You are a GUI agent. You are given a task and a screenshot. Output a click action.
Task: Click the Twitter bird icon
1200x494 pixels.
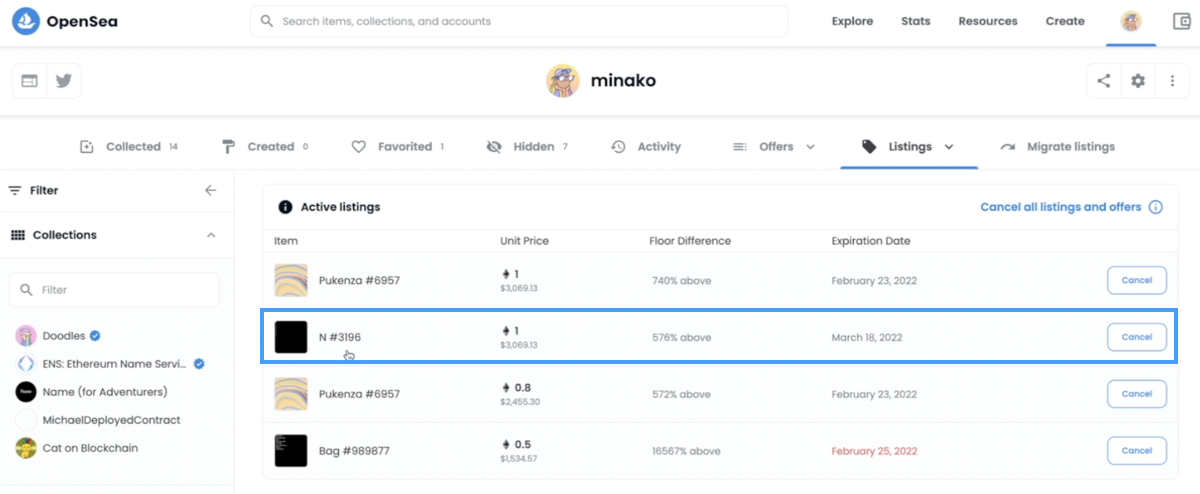pyautogui.click(x=64, y=81)
